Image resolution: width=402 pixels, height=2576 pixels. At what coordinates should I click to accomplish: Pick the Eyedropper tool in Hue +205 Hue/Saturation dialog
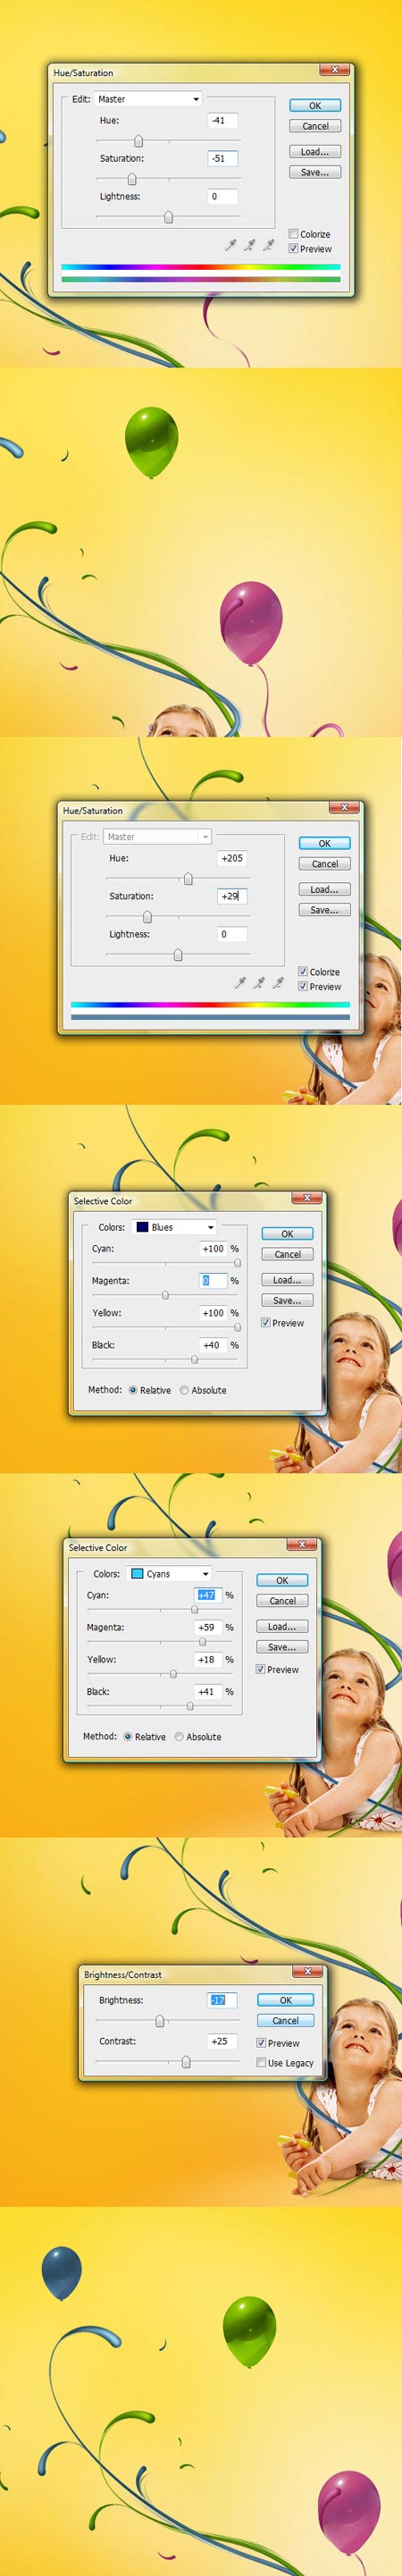(x=240, y=982)
